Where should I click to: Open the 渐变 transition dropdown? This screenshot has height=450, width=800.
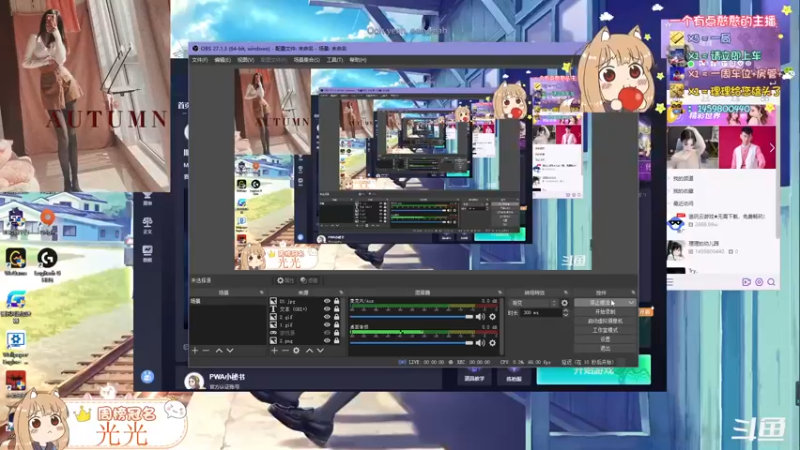tap(534, 303)
